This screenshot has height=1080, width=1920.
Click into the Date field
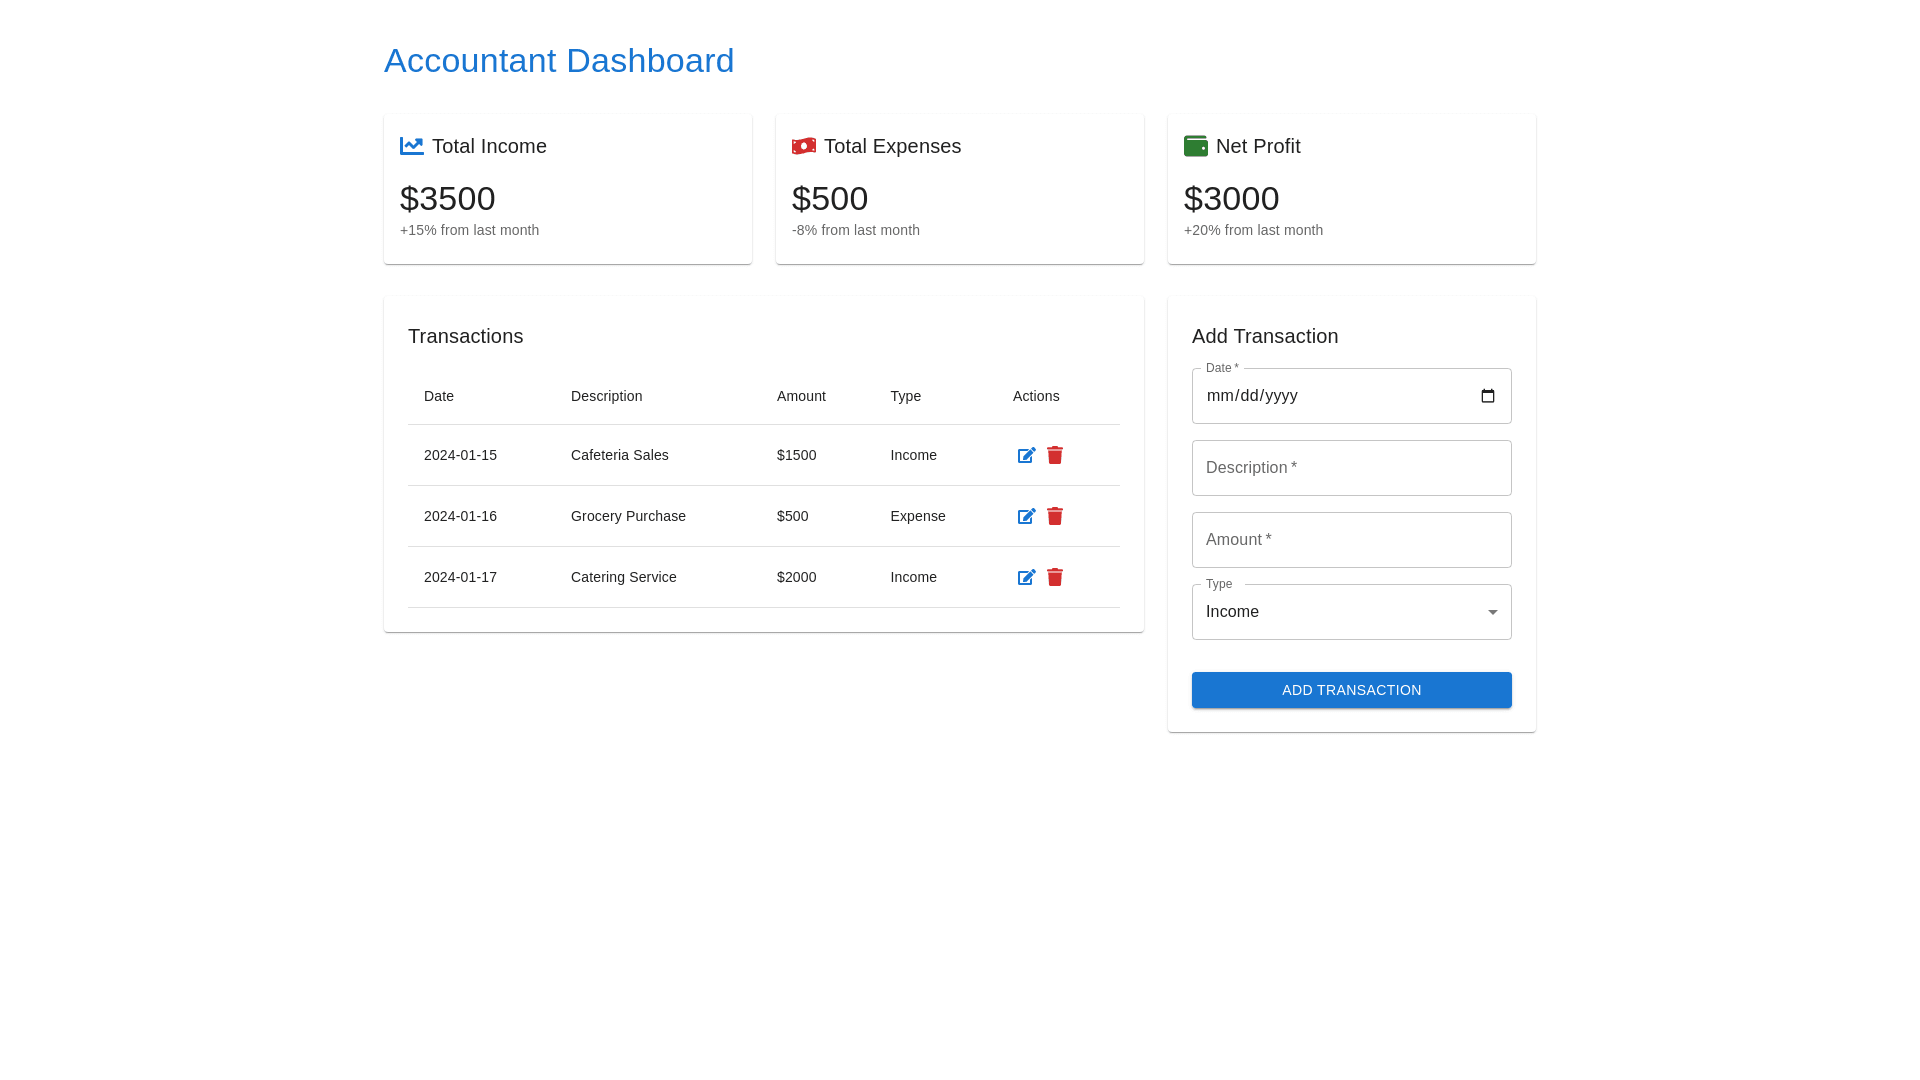point(1300,396)
